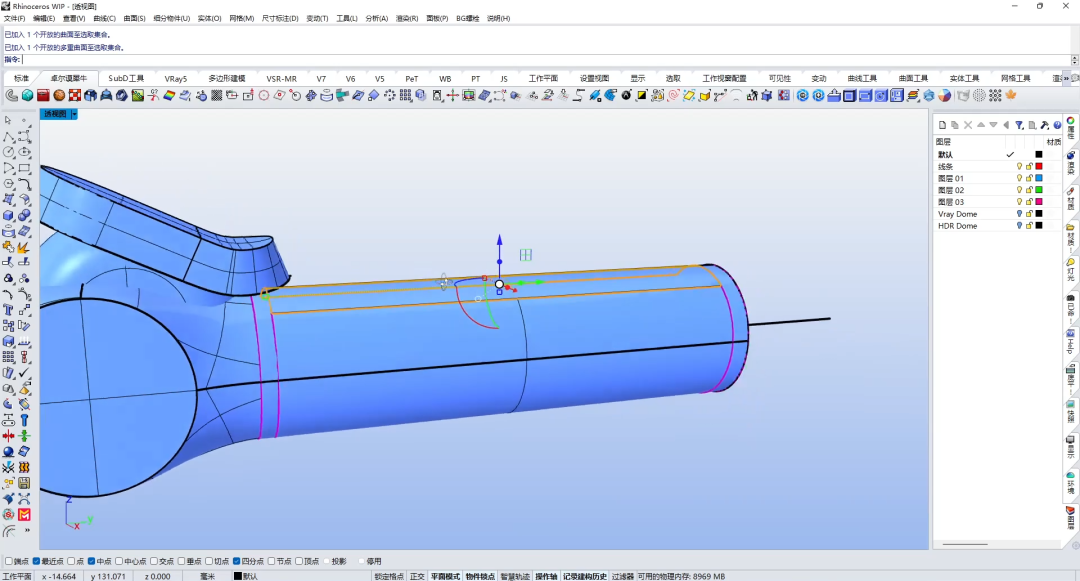Select the Text object tool in left toolbar
This screenshot has width=1080, height=581.
[x=8, y=310]
